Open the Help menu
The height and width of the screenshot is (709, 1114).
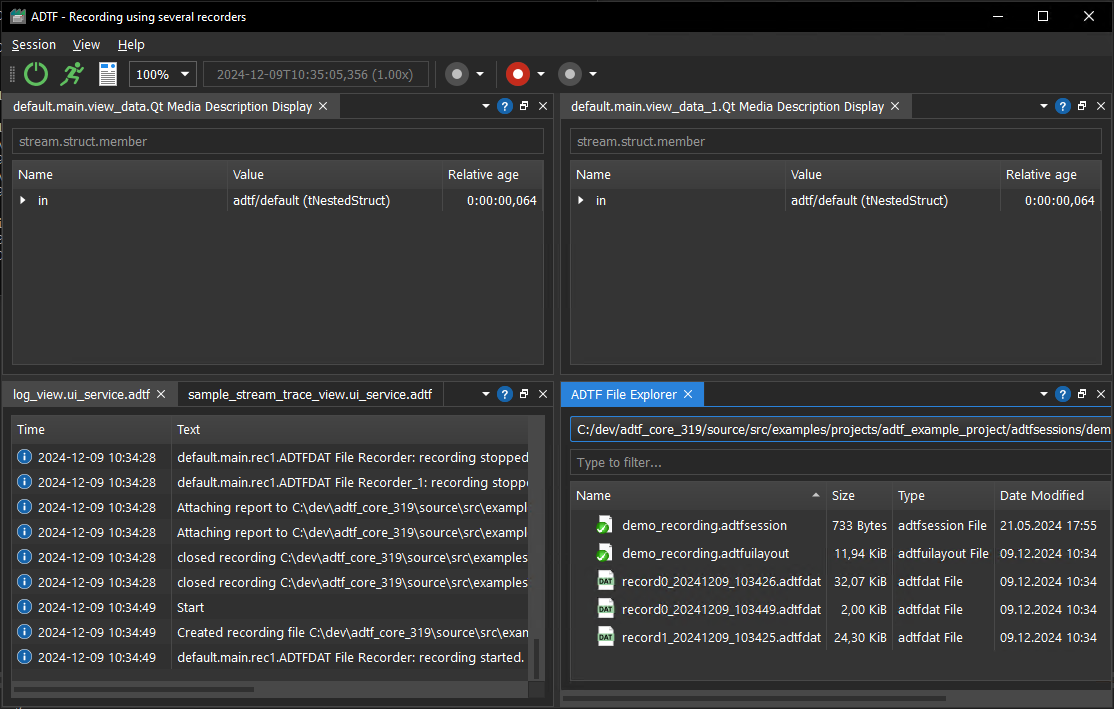(131, 45)
